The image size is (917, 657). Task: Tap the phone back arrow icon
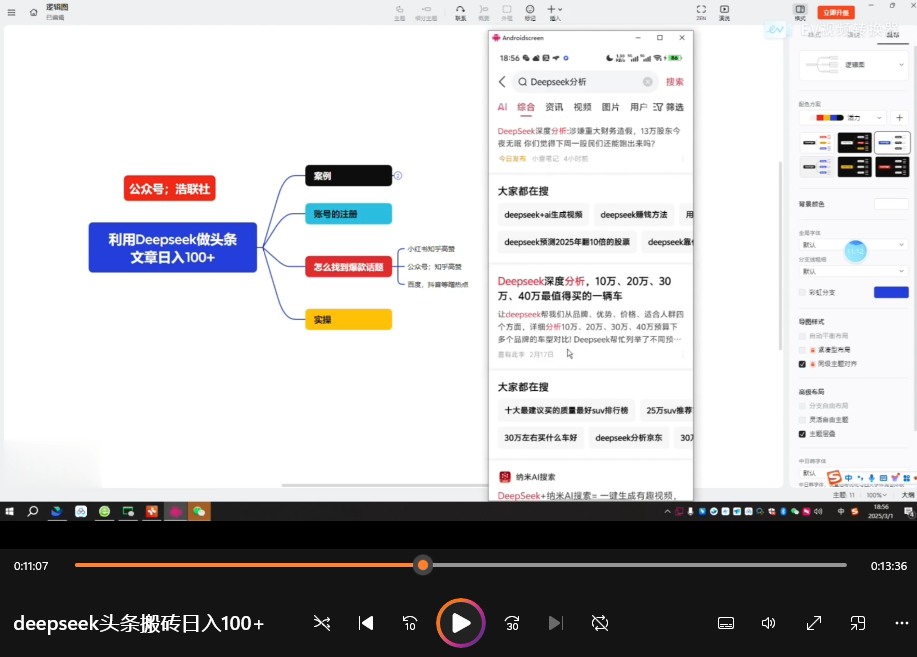pyautogui.click(x=502, y=82)
